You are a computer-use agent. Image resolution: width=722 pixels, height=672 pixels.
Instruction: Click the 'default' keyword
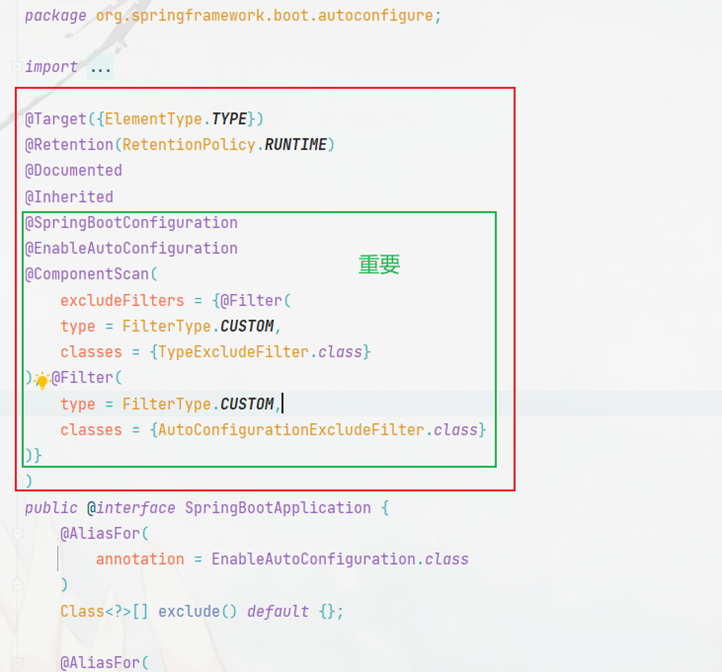pos(278,612)
